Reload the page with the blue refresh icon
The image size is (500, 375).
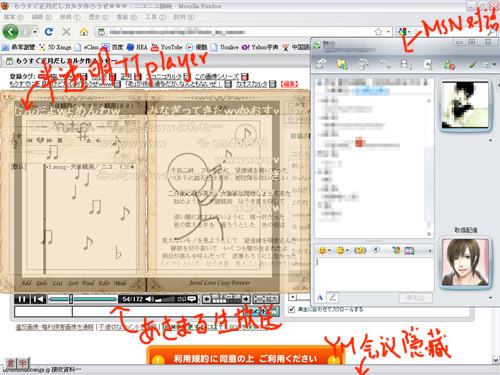[x=49, y=32]
